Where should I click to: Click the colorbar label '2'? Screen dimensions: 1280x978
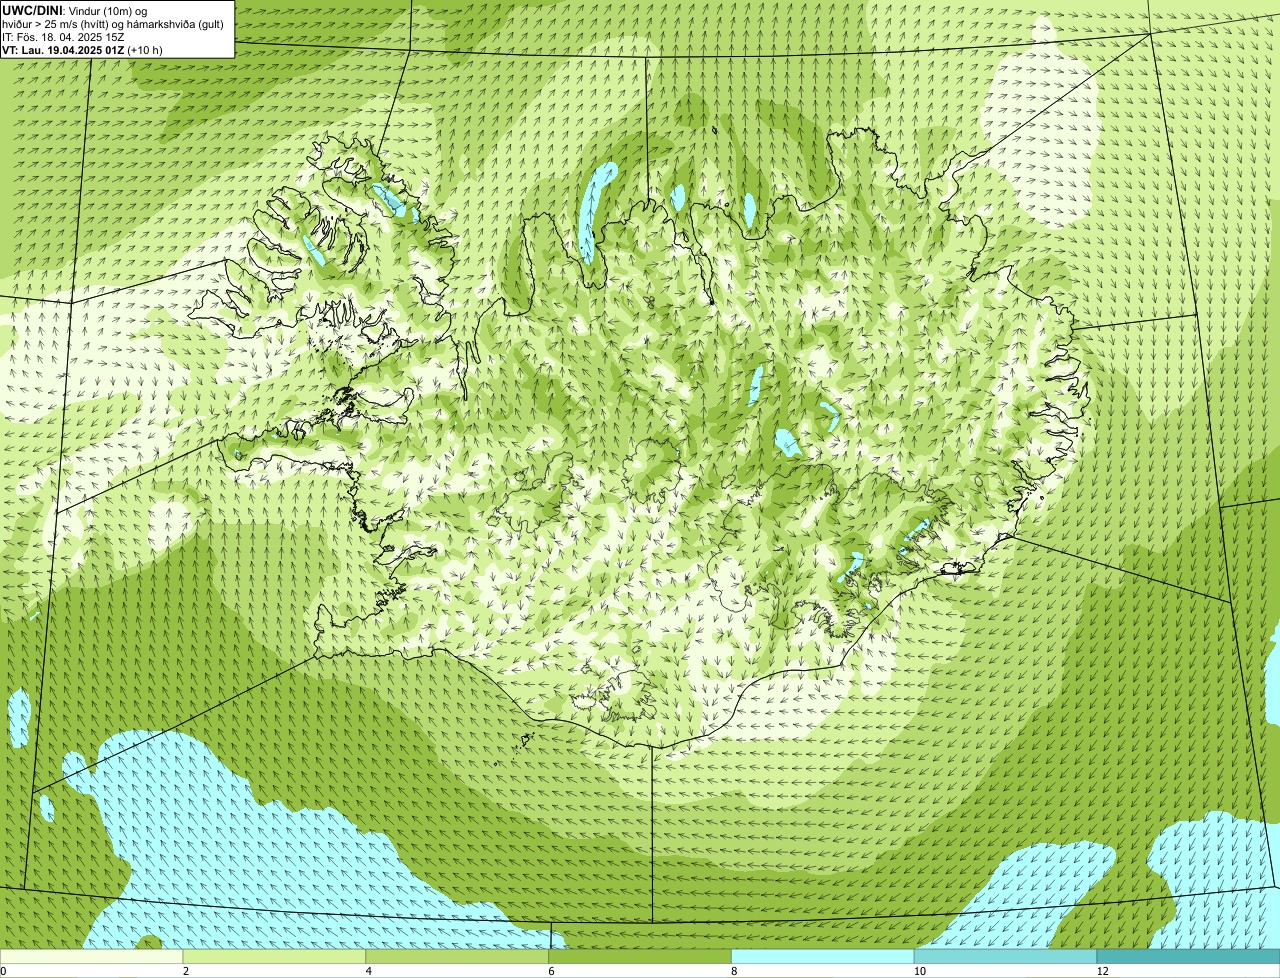185,971
